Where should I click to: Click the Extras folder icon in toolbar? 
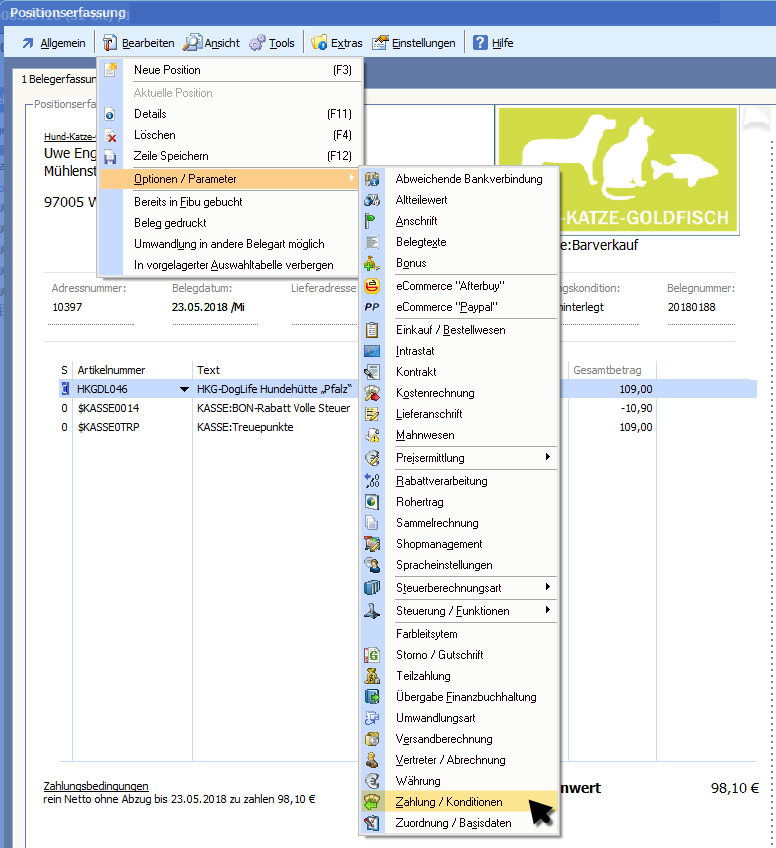(319, 43)
